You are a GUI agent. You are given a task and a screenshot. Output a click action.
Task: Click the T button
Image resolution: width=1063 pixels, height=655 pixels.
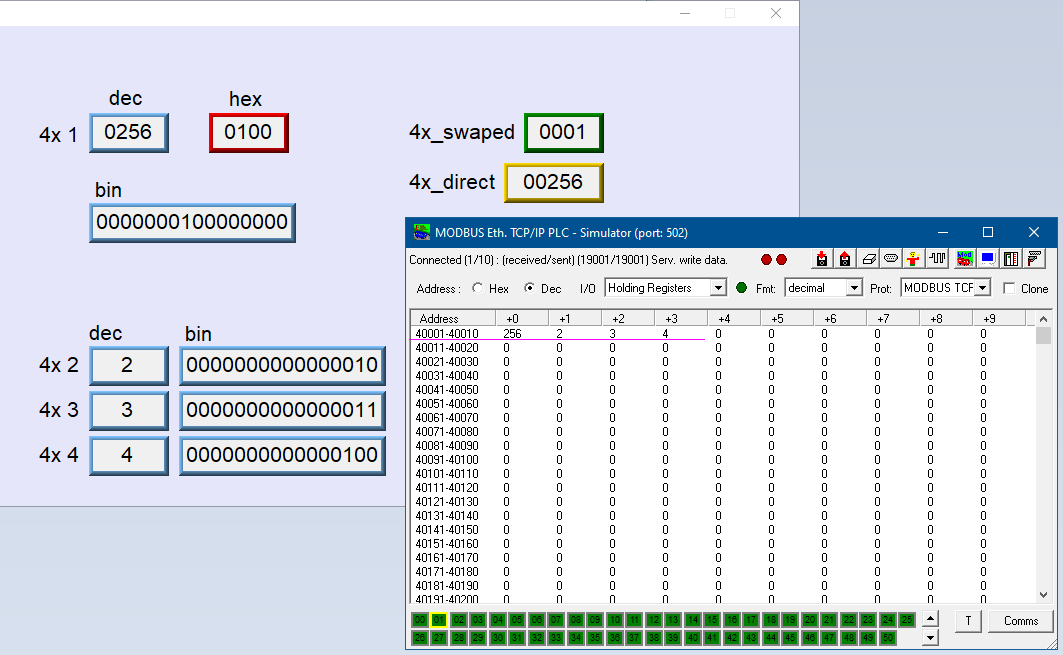tap(968, 621)
